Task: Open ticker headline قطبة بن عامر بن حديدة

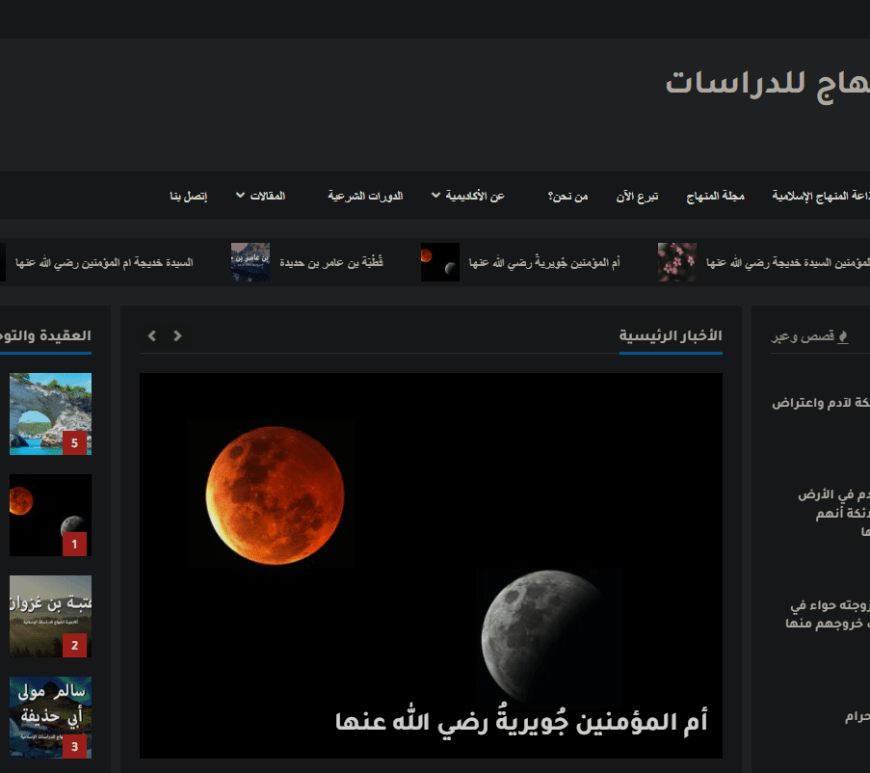Action: [x=346, y=262]
